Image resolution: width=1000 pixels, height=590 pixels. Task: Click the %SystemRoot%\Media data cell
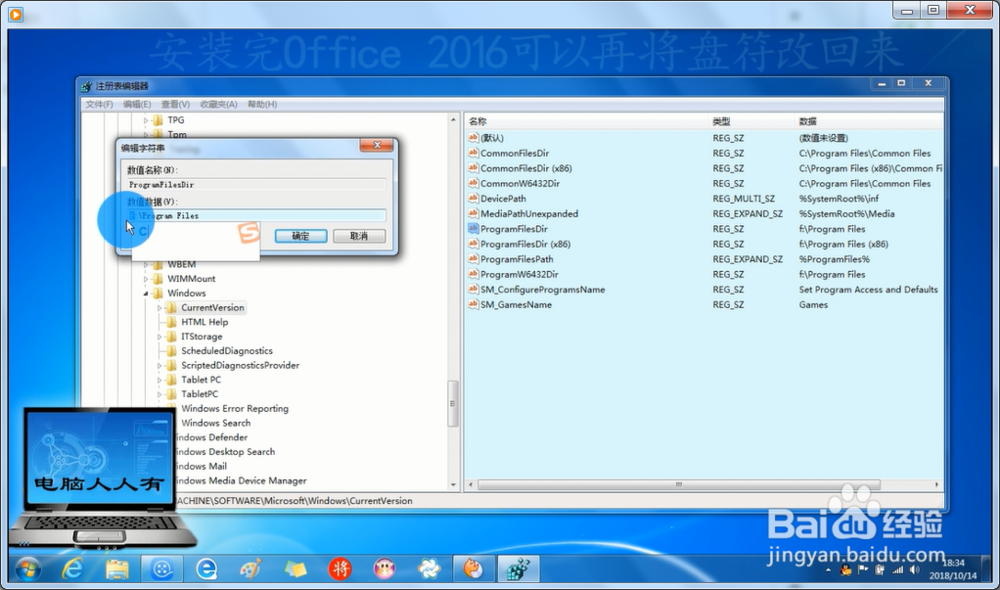846,214
